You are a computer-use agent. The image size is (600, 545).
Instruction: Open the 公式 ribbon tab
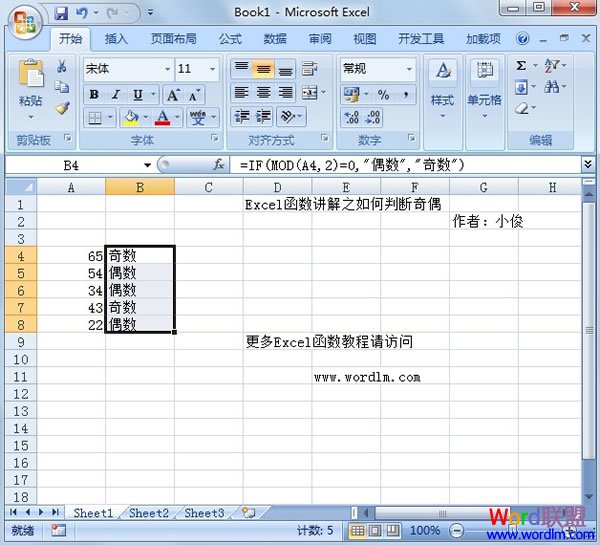click(x=230, y=39)
